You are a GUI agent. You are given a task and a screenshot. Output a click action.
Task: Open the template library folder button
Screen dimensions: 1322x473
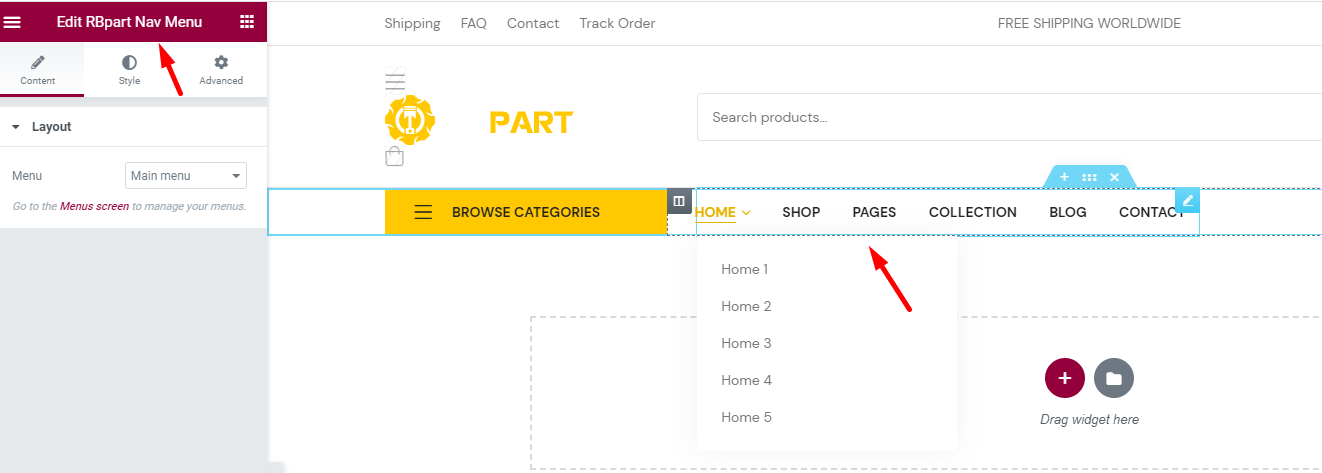coord(1114,378)
